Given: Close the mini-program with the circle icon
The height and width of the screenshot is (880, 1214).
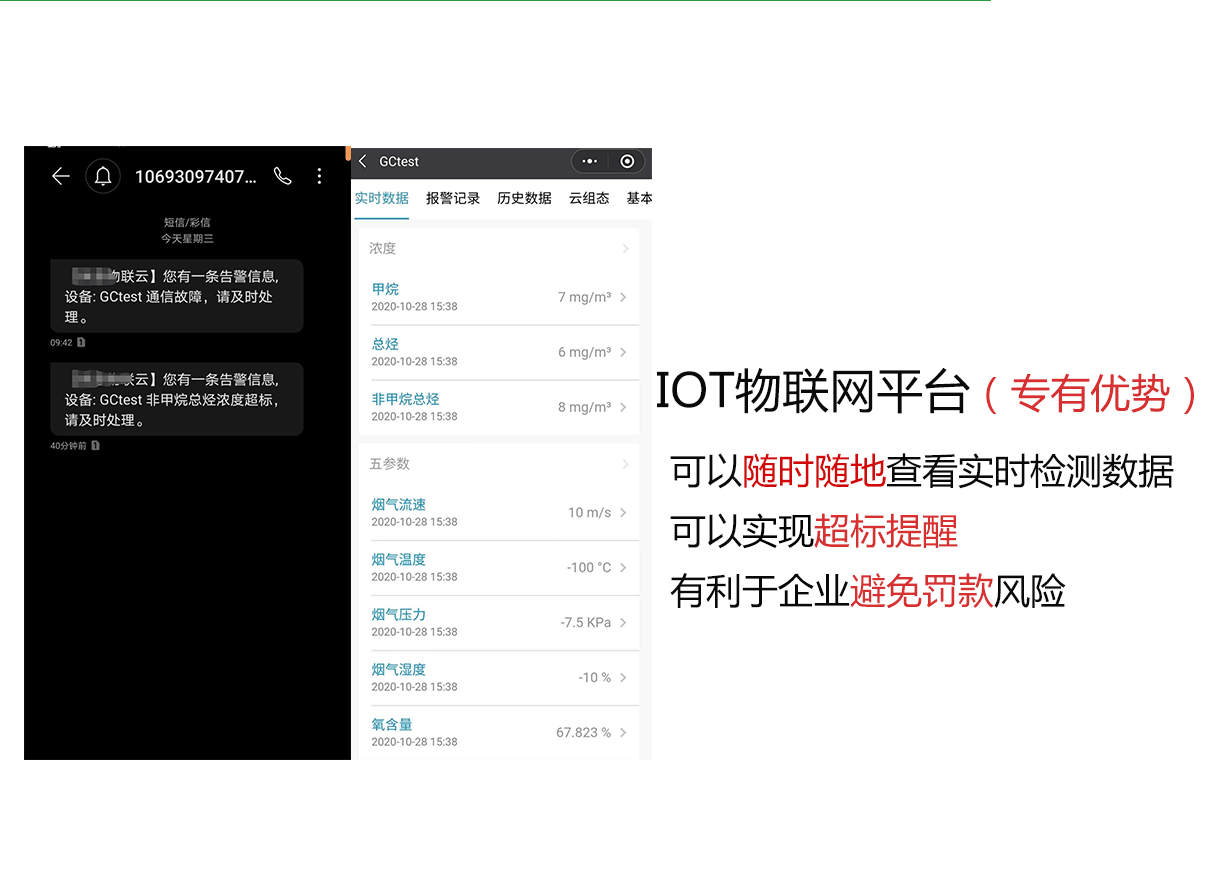Looking at the screenshot, I should (x=627, y=161).
